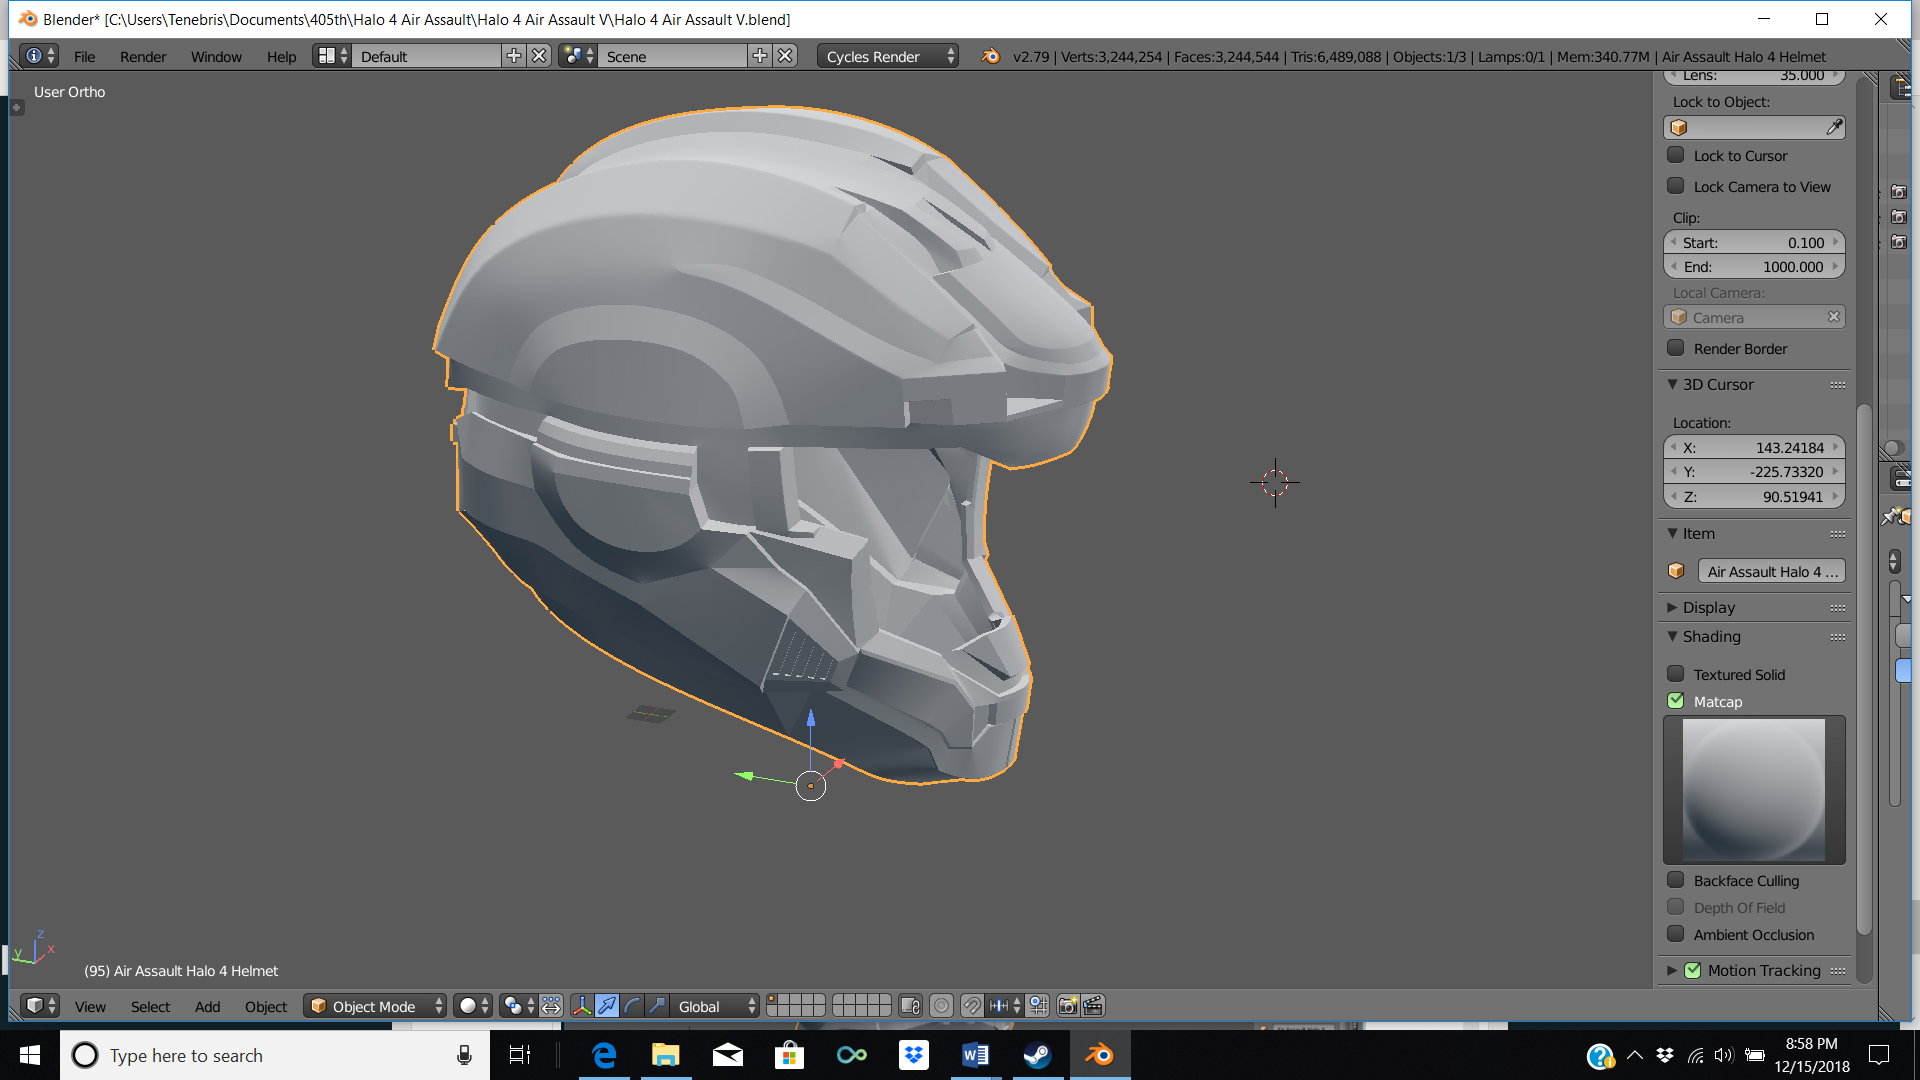The height and width of the screenshot is (1080, 1920).
Task: Collapse the Item panel
Action: (x=1672, y=533)
